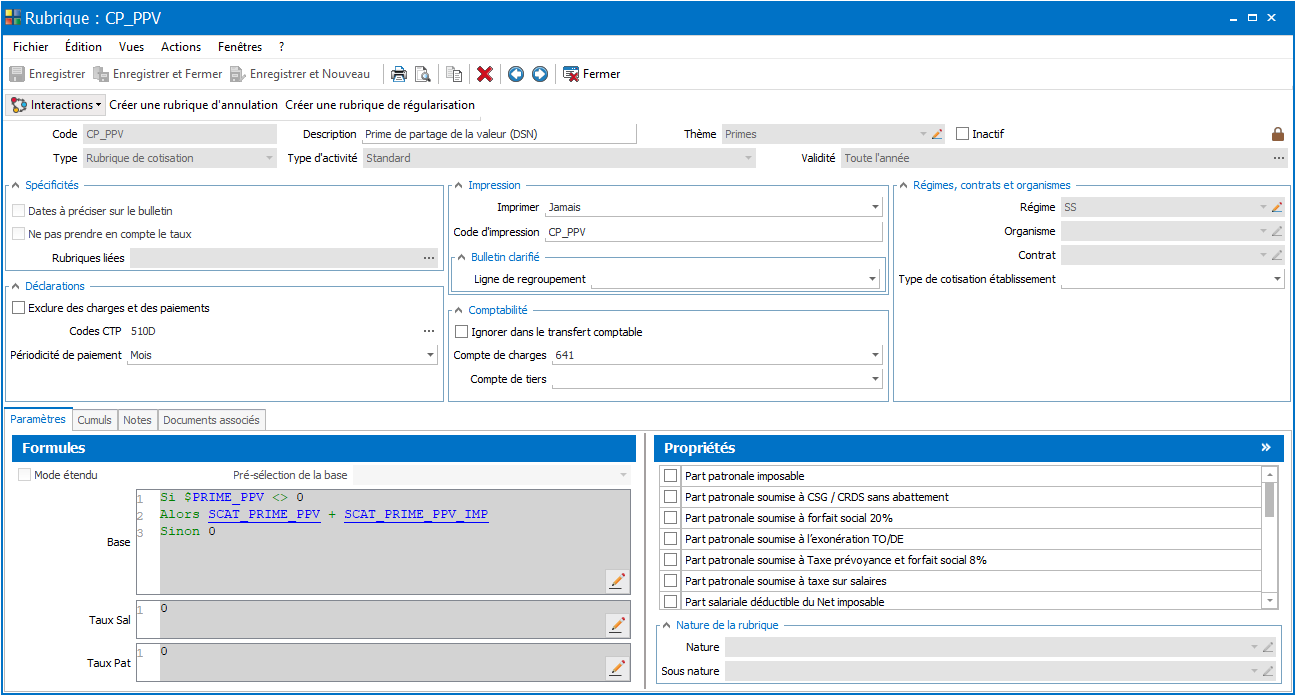Screen dimensions: 1296x696
Task: Click the properties list scroll down arrow
Action: coord(1270,601)
